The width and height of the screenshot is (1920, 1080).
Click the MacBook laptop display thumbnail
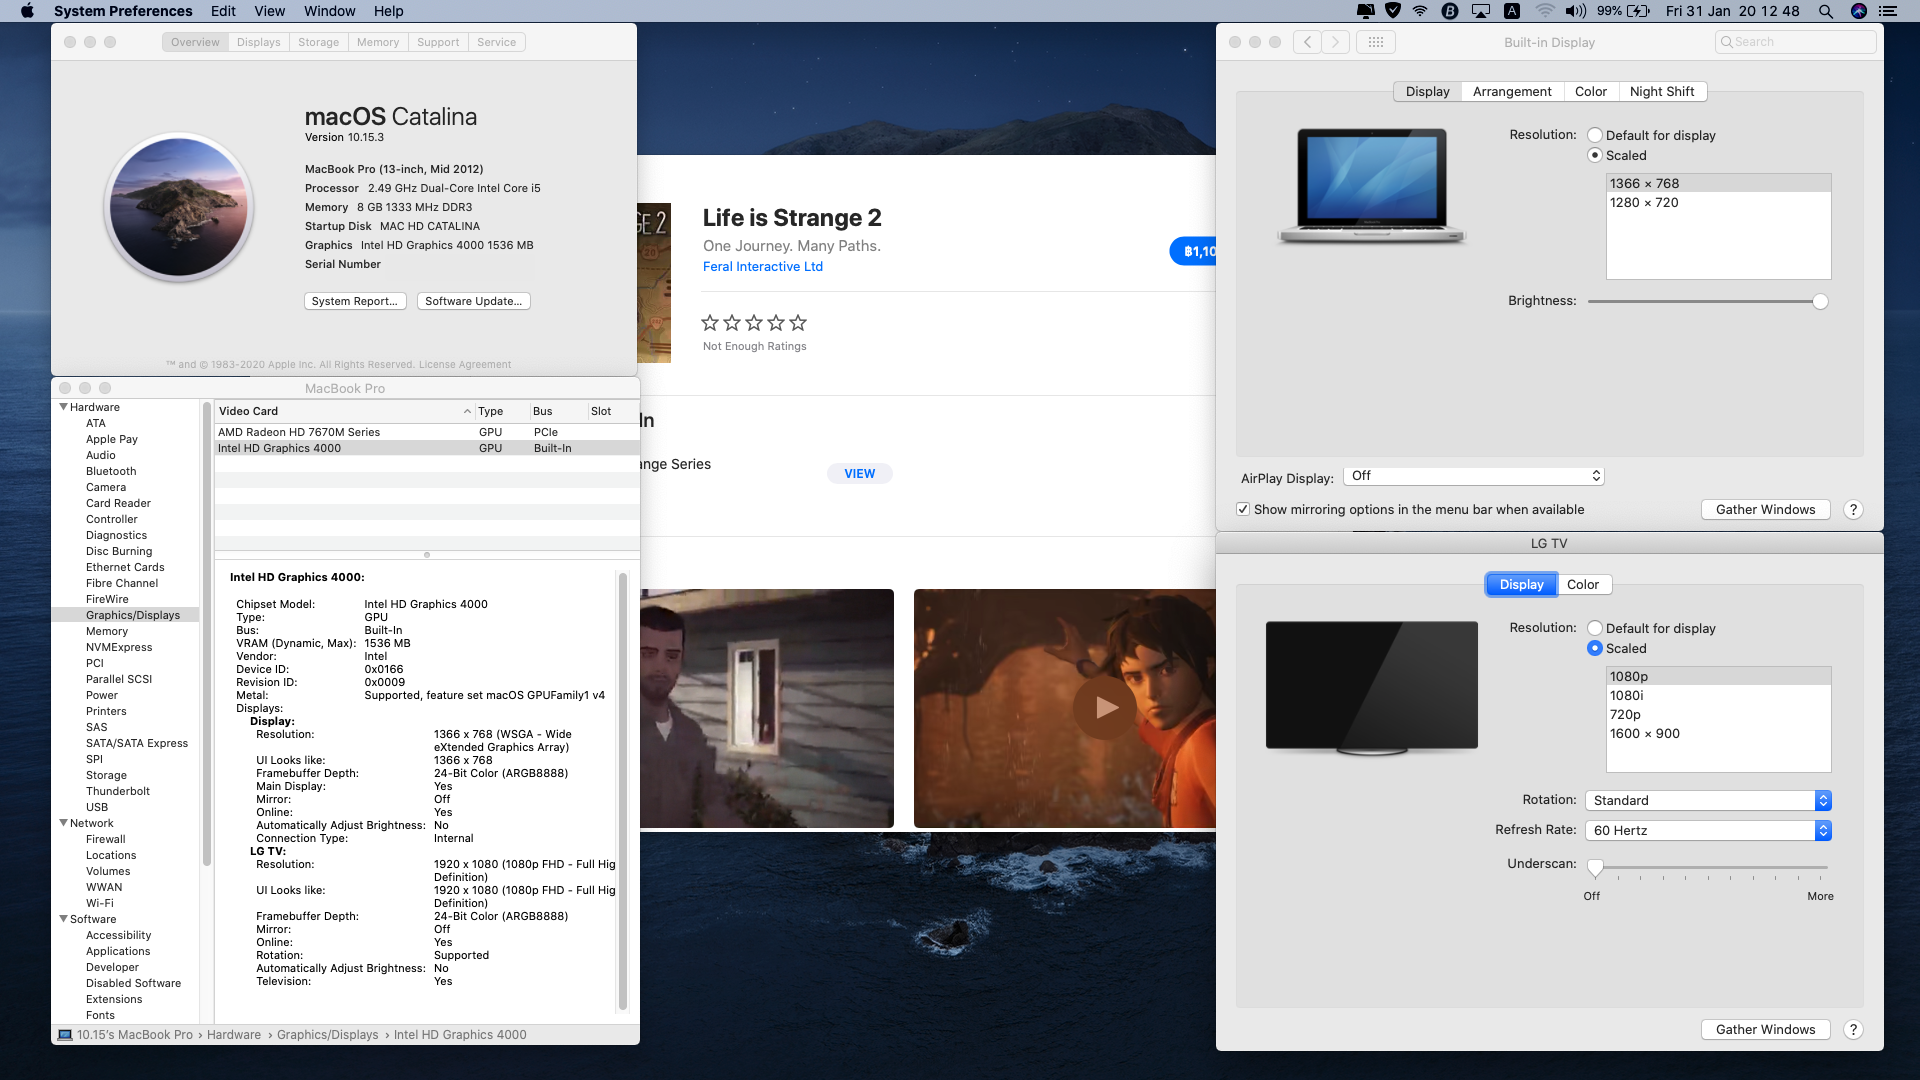coord(1371,185)
